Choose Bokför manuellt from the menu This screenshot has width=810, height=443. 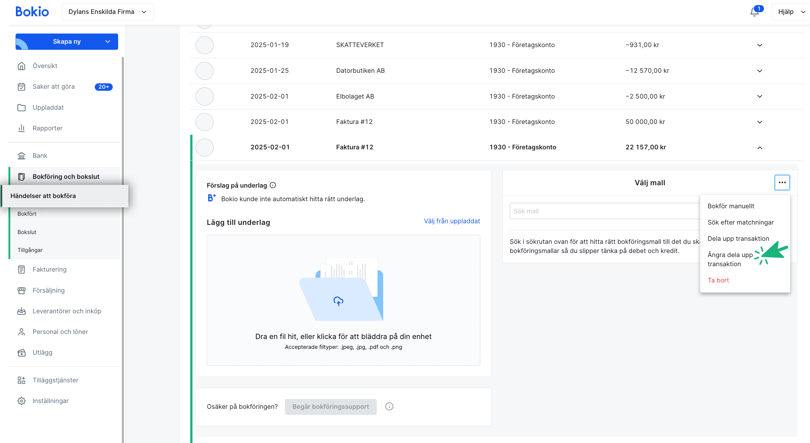pyautogui.click(x=731, y=206)
